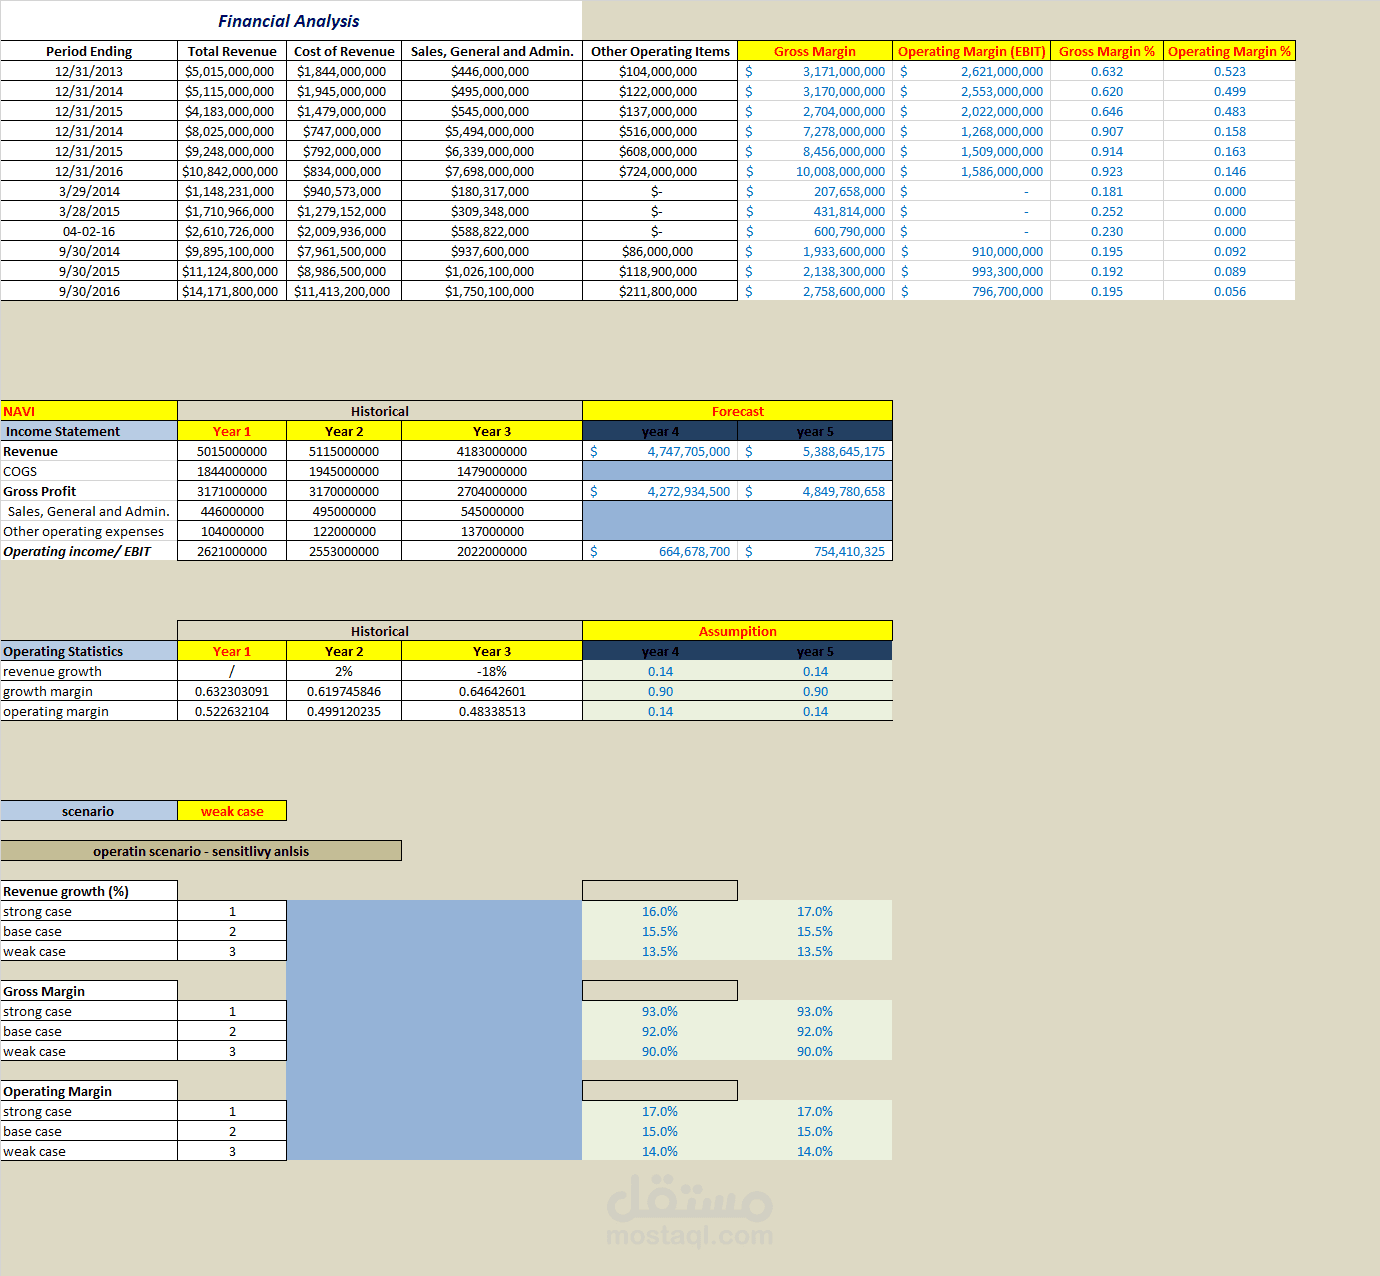
Task: Select the COGS row label
Action: 89,471
